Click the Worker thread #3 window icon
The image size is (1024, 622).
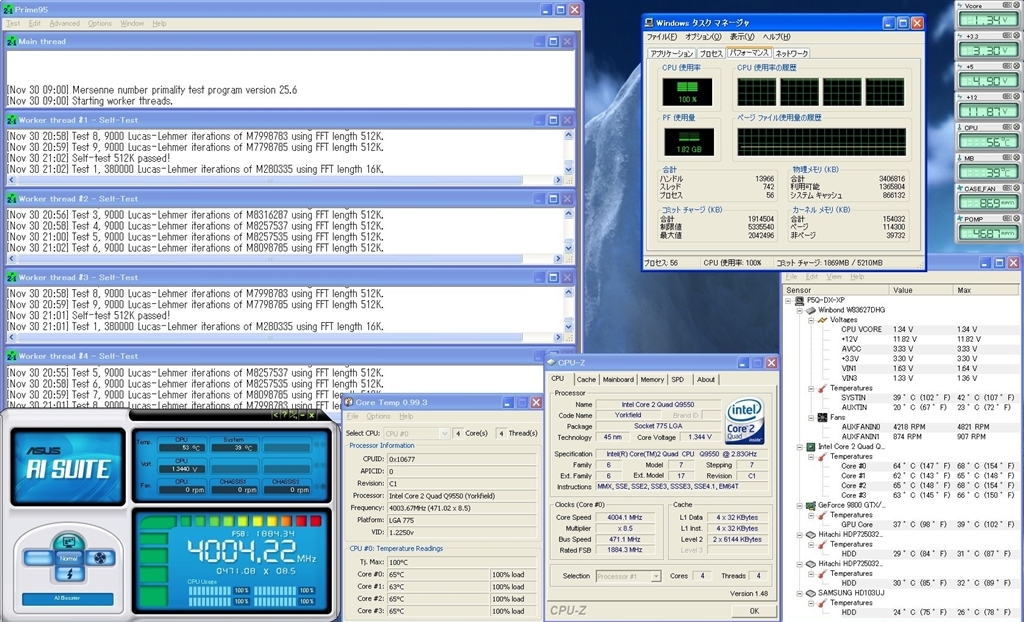coord(12,278)
